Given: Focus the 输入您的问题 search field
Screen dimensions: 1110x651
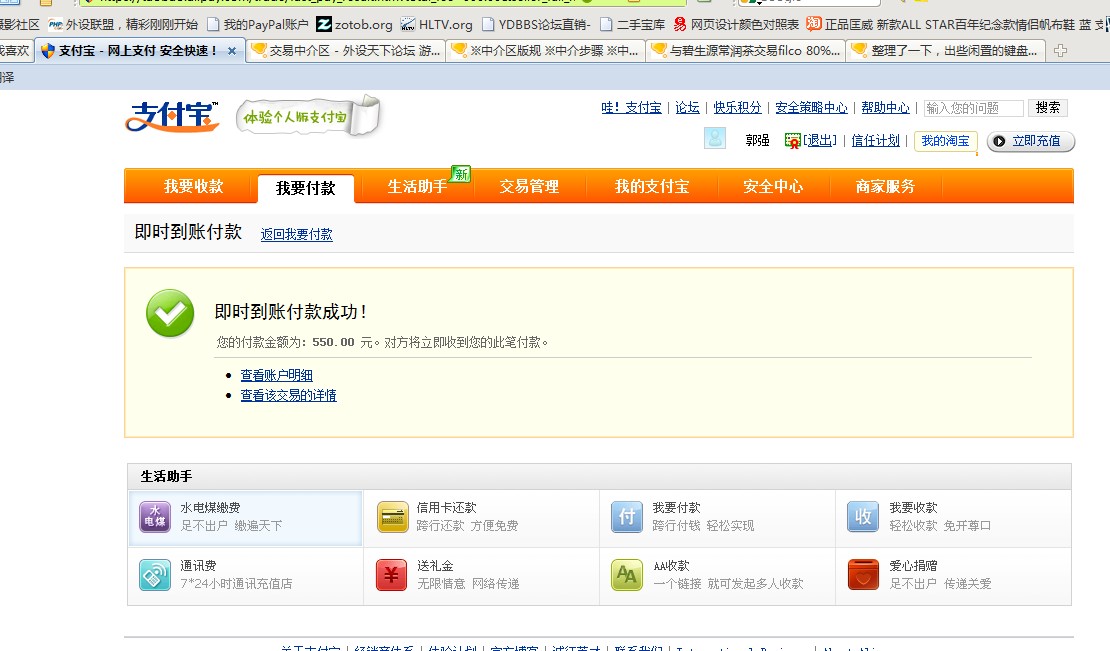Looking at the screenshot, I should (972, 108).
